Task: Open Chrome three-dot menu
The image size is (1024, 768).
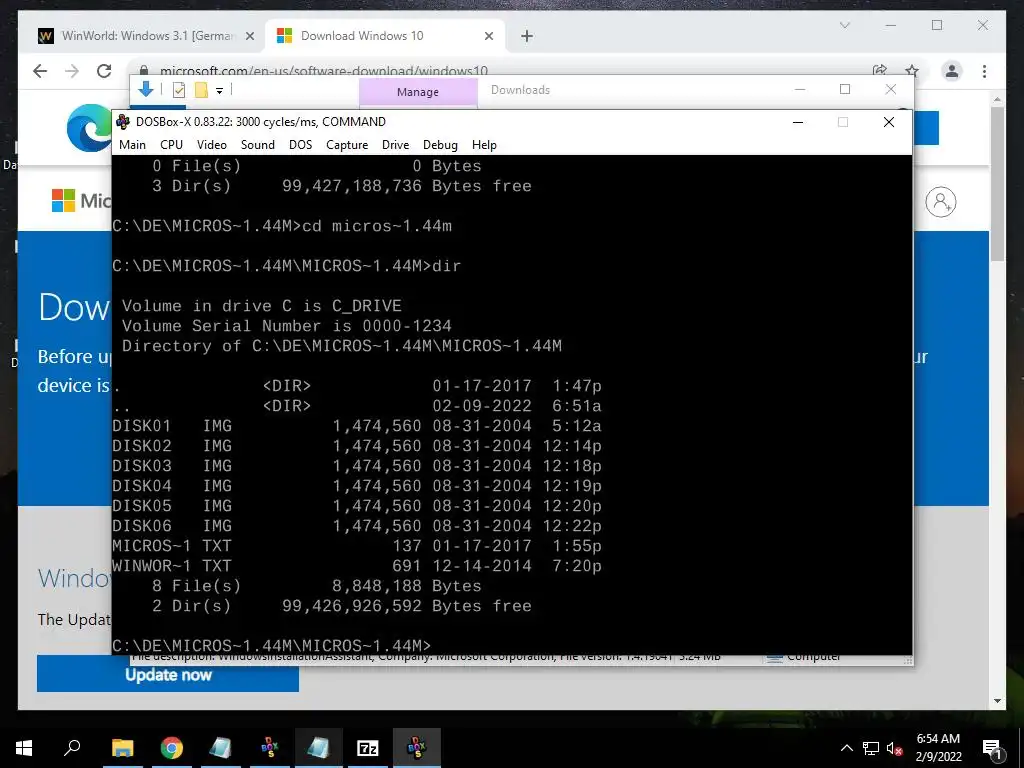Action: coord(984,71)
